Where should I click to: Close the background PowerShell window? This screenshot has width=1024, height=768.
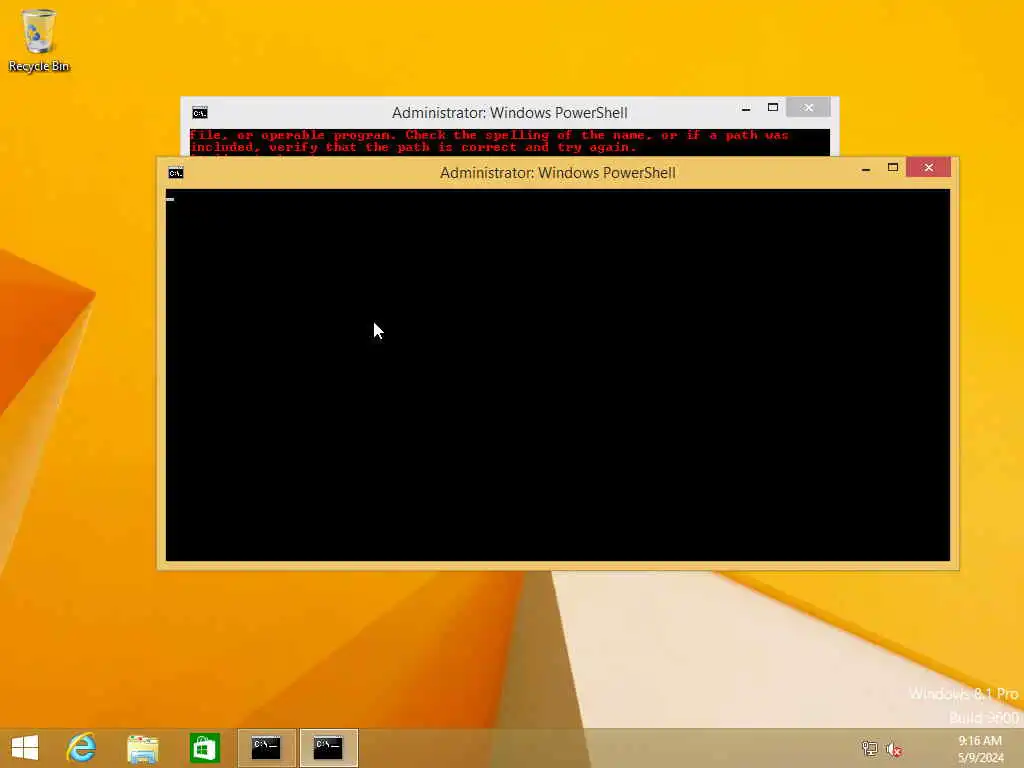tap(808, 108)
